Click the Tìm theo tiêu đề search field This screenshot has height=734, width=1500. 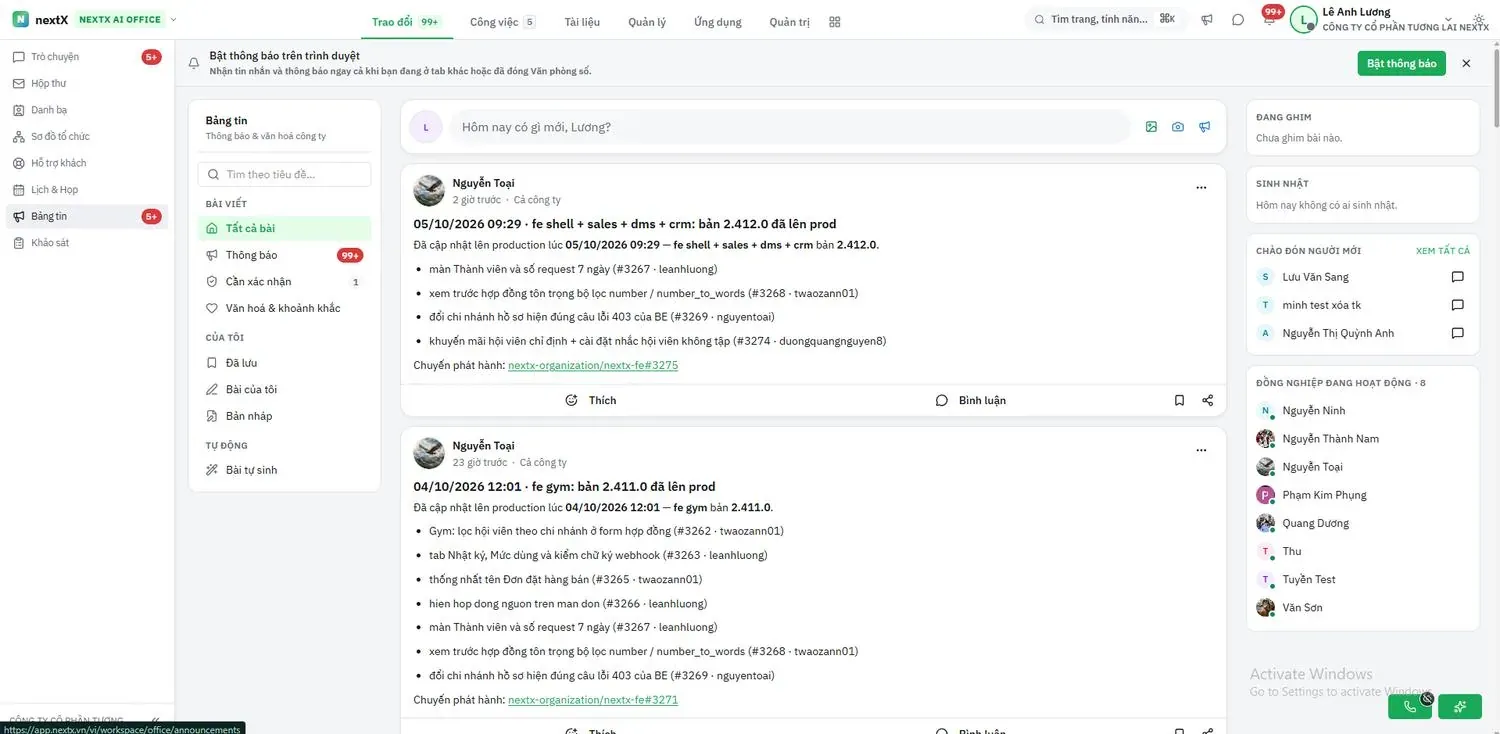pos(284,174)
